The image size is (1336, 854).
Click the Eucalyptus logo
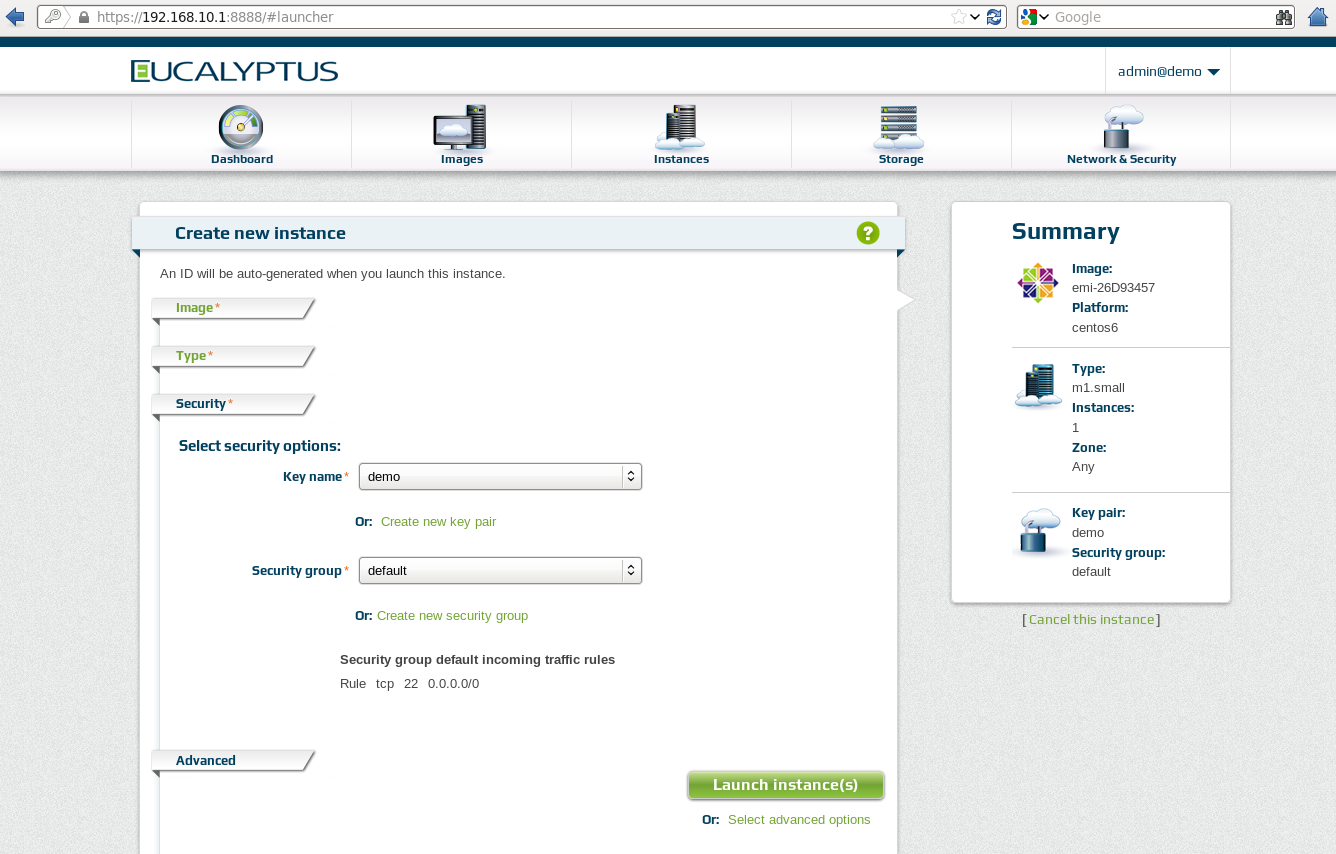[x=234, y=71]
